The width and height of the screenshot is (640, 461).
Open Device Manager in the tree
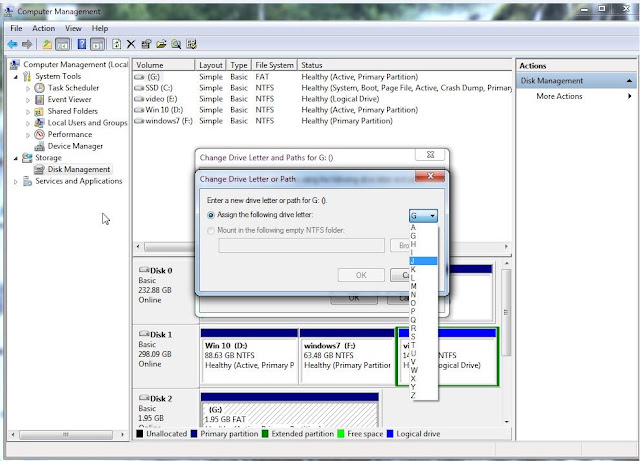pos(75,146)
